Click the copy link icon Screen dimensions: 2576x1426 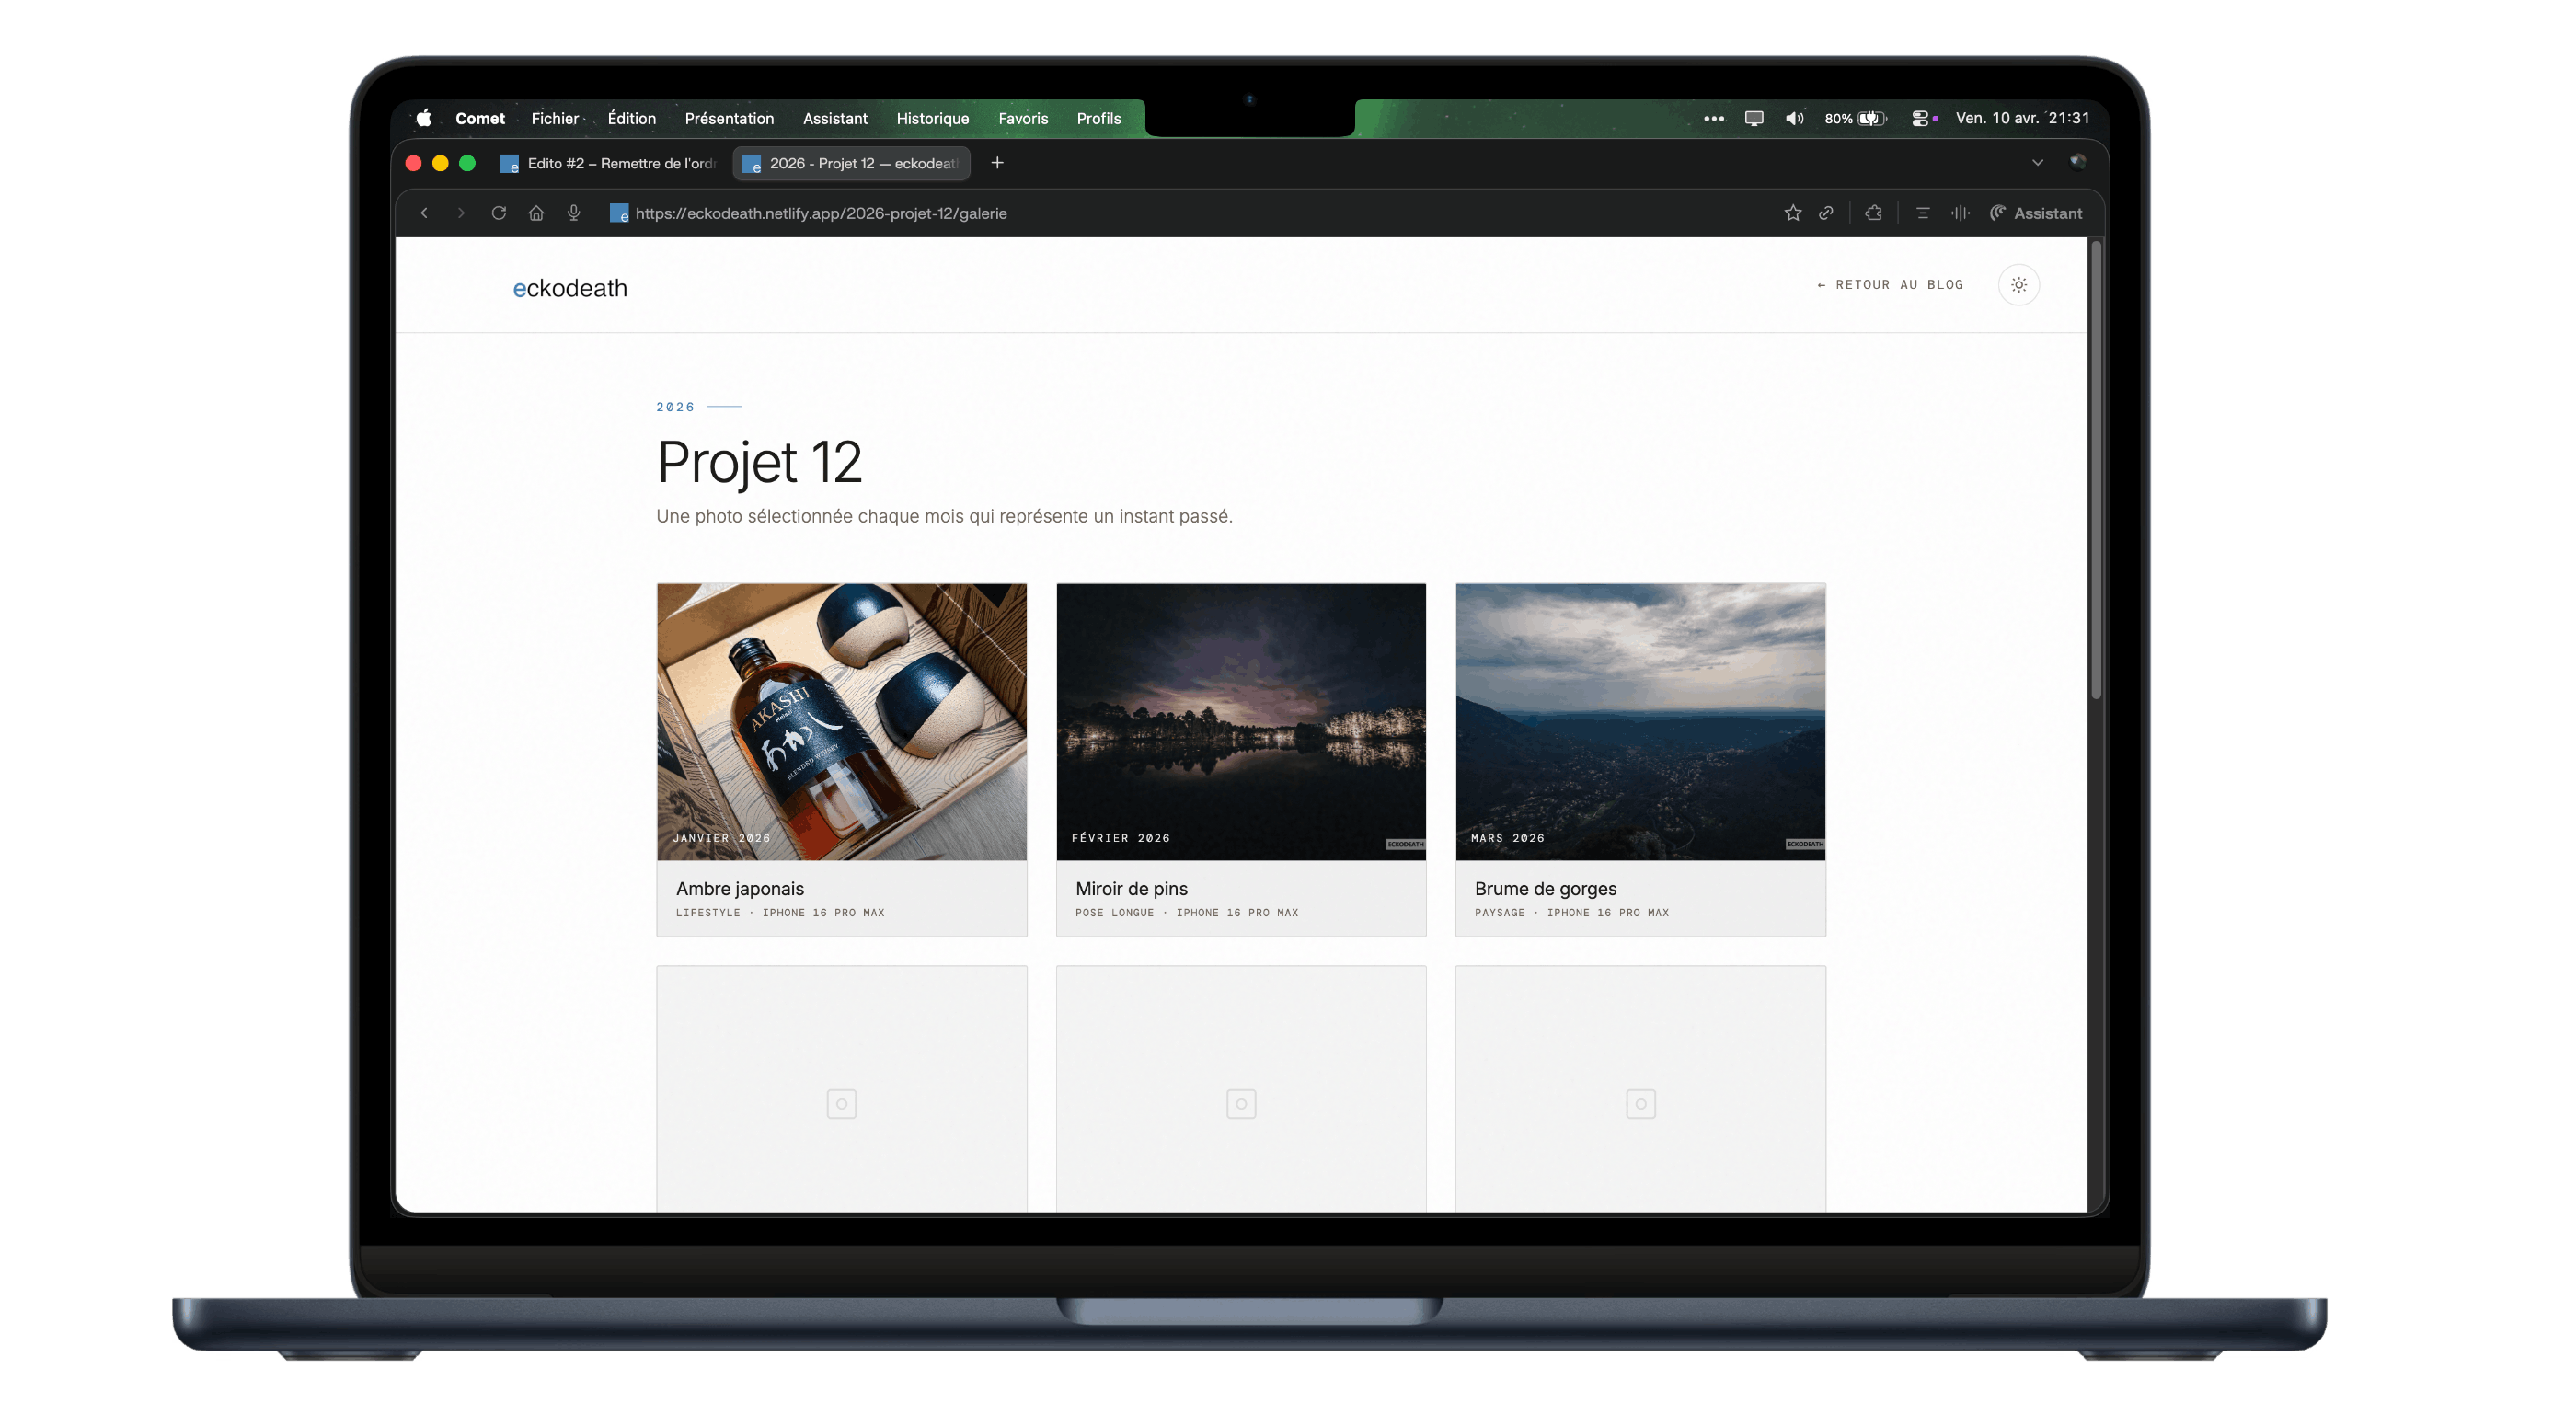[1826, 213]
